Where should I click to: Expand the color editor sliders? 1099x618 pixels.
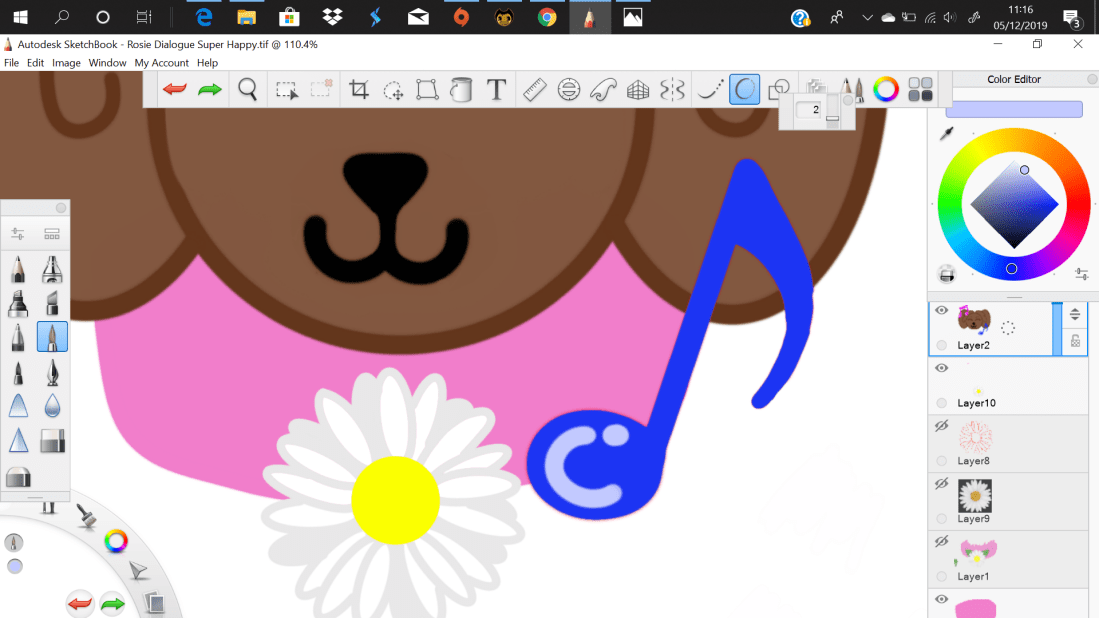1081,273
